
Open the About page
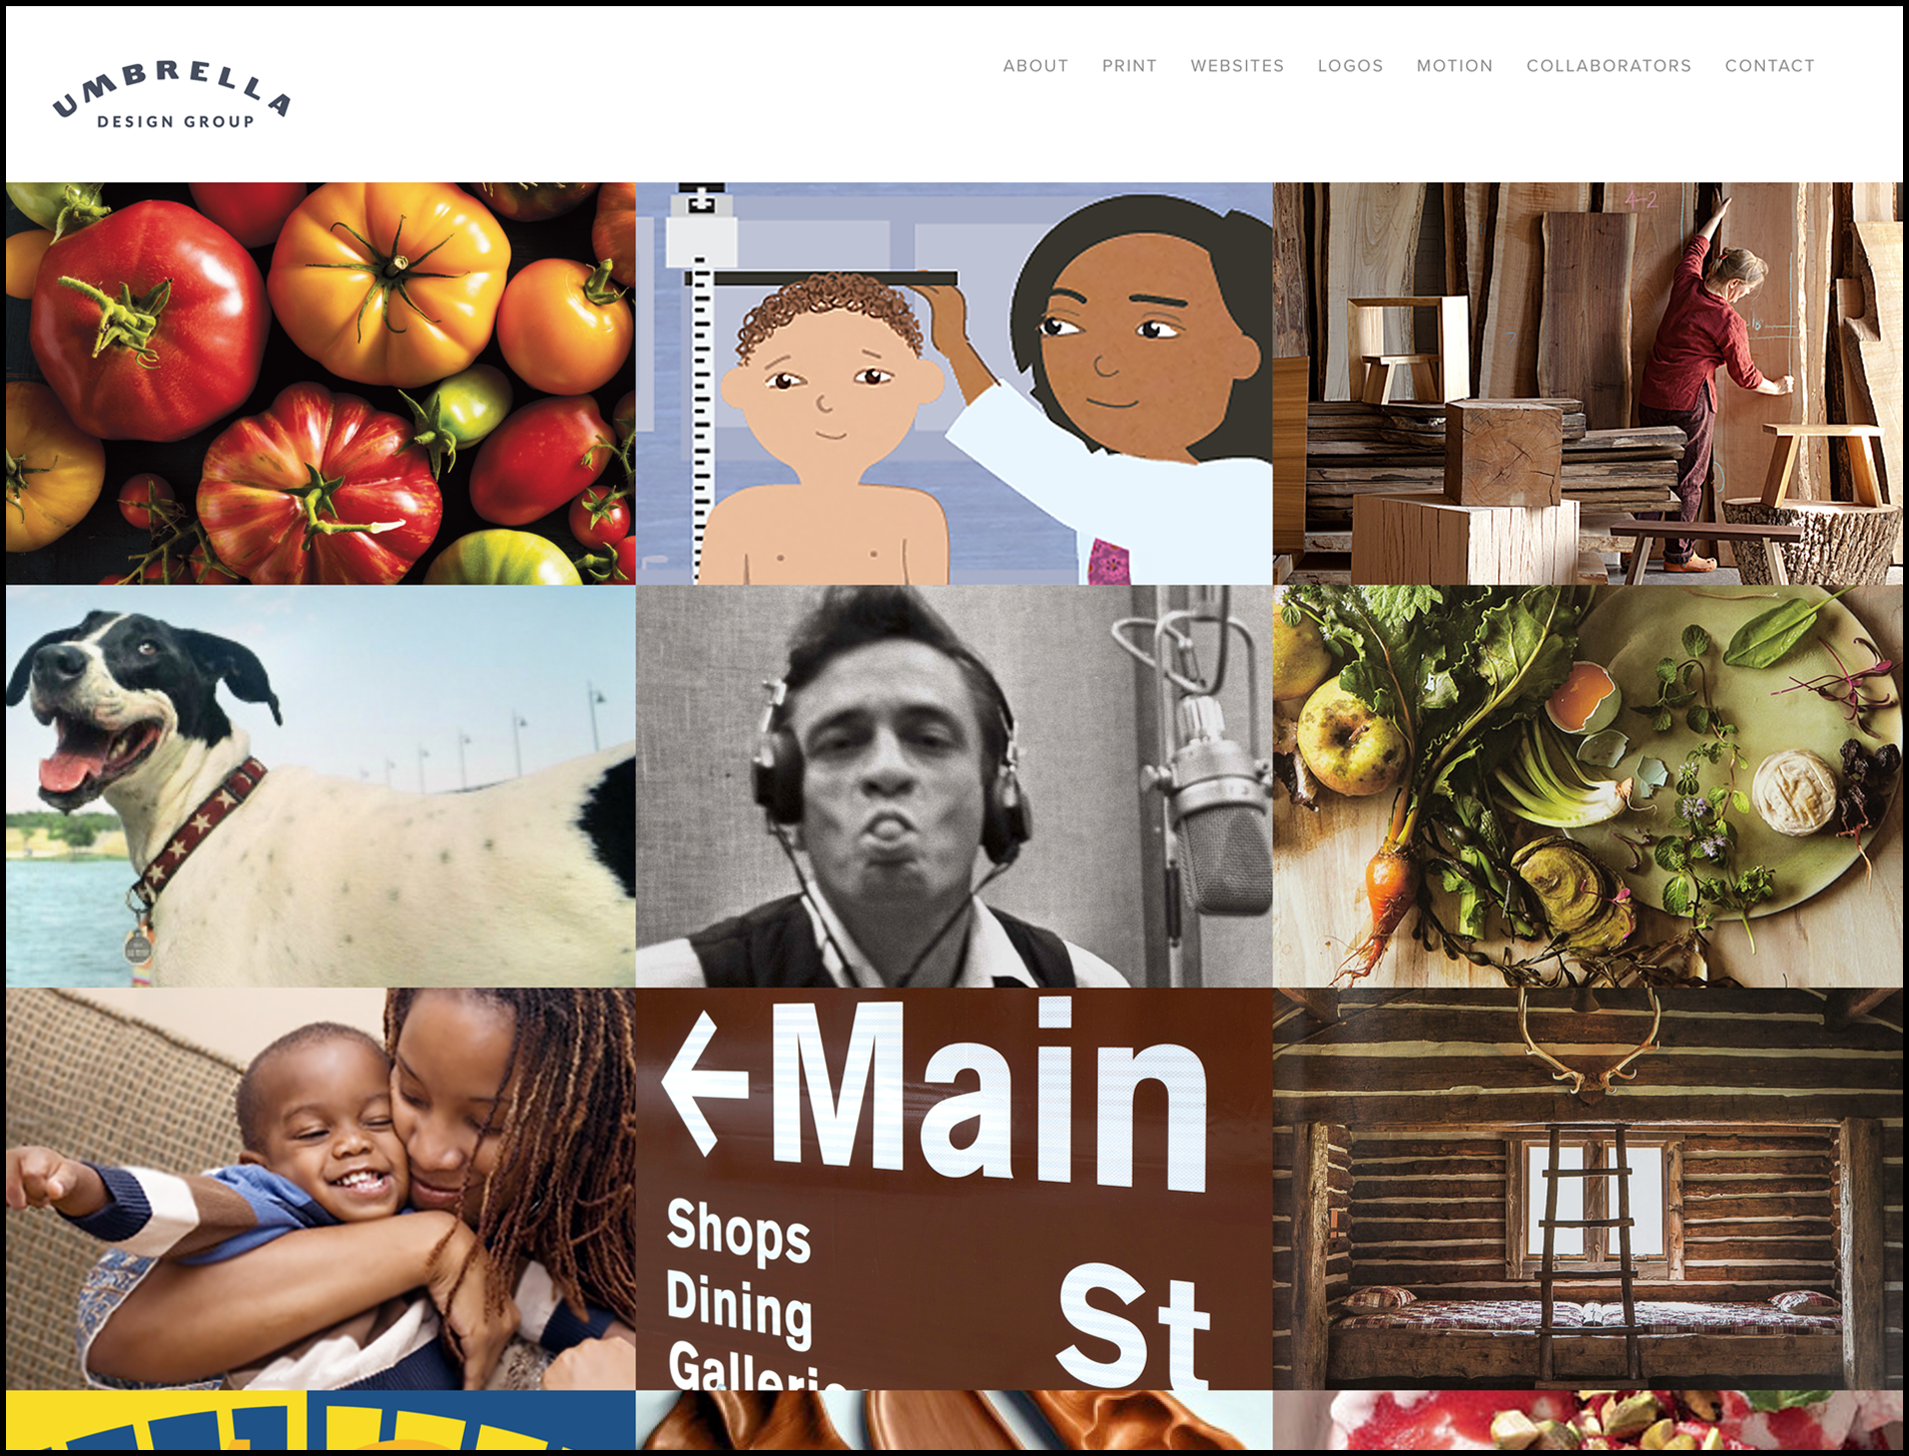coord(1035,66)
